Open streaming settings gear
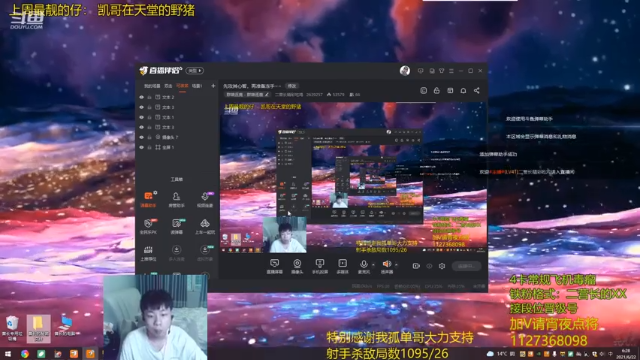This screenshot has height=360, width=640. (442, 266)
